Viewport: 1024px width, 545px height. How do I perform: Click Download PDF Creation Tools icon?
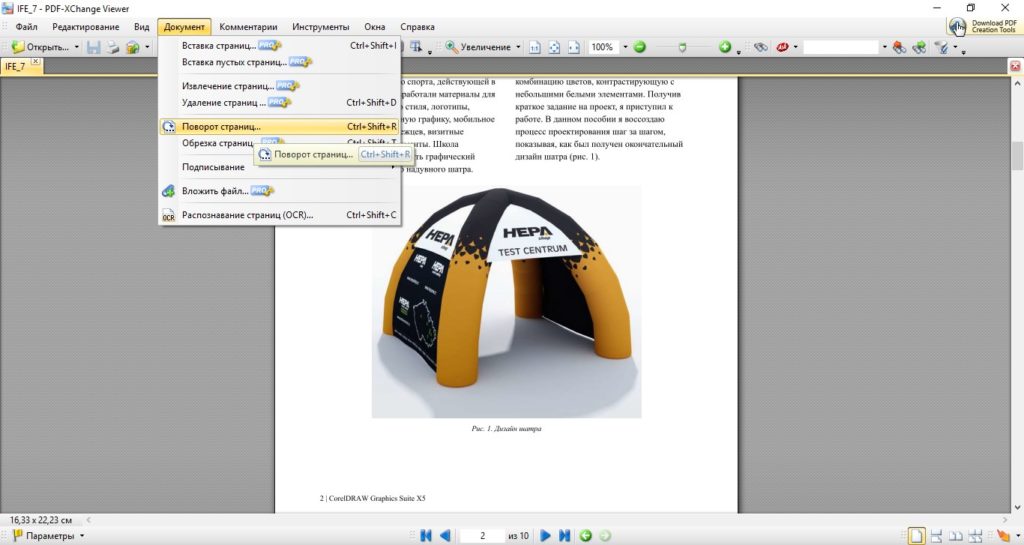click(x=957, y=26)
